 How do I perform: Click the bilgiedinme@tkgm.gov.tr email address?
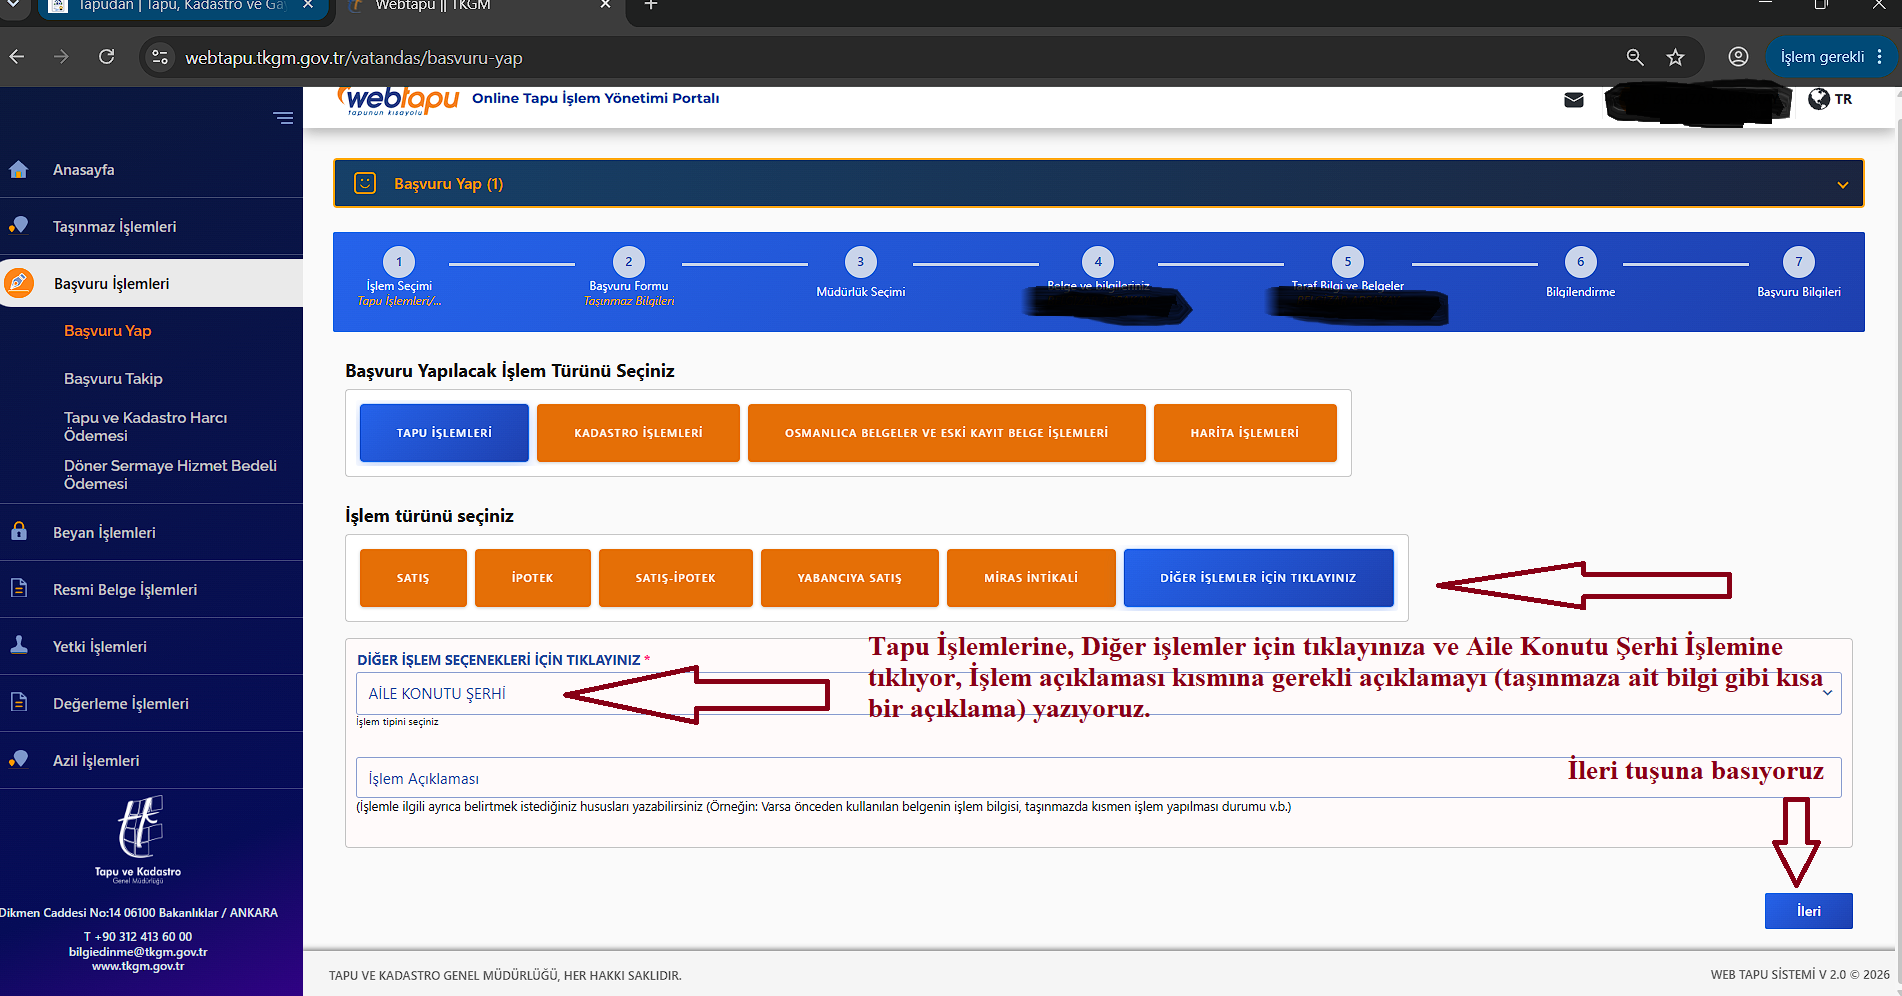coord(138,952)
